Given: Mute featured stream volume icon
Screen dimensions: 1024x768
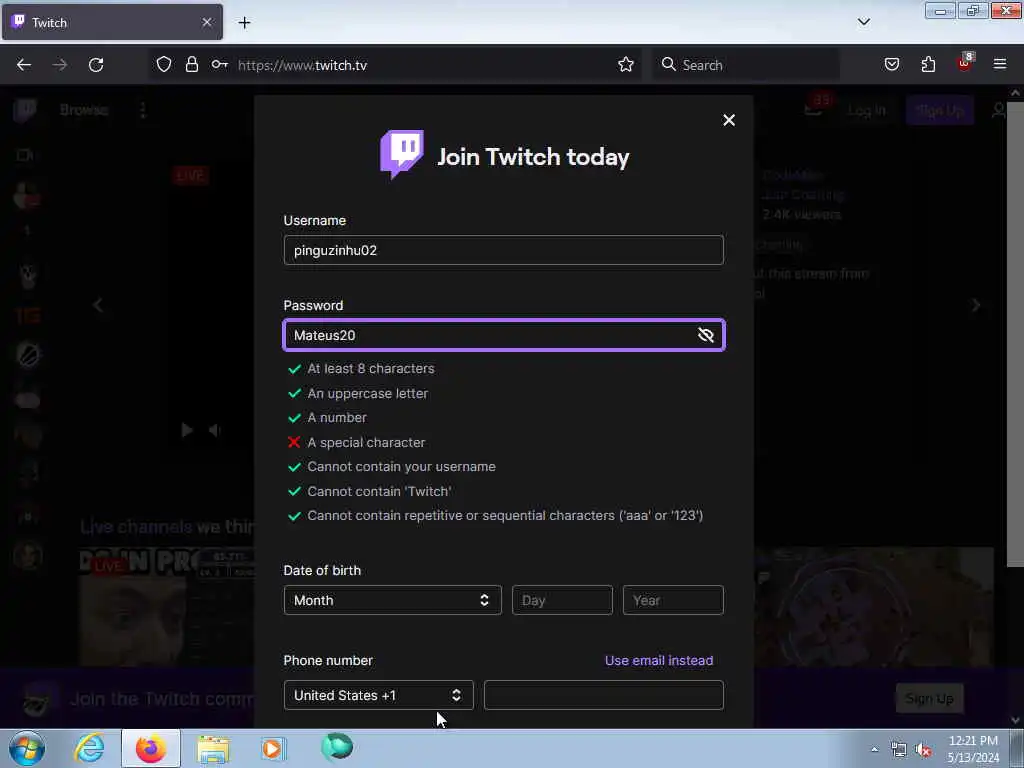Looking at the screenshot, I should pyautogui.click(x=214, y=430).
